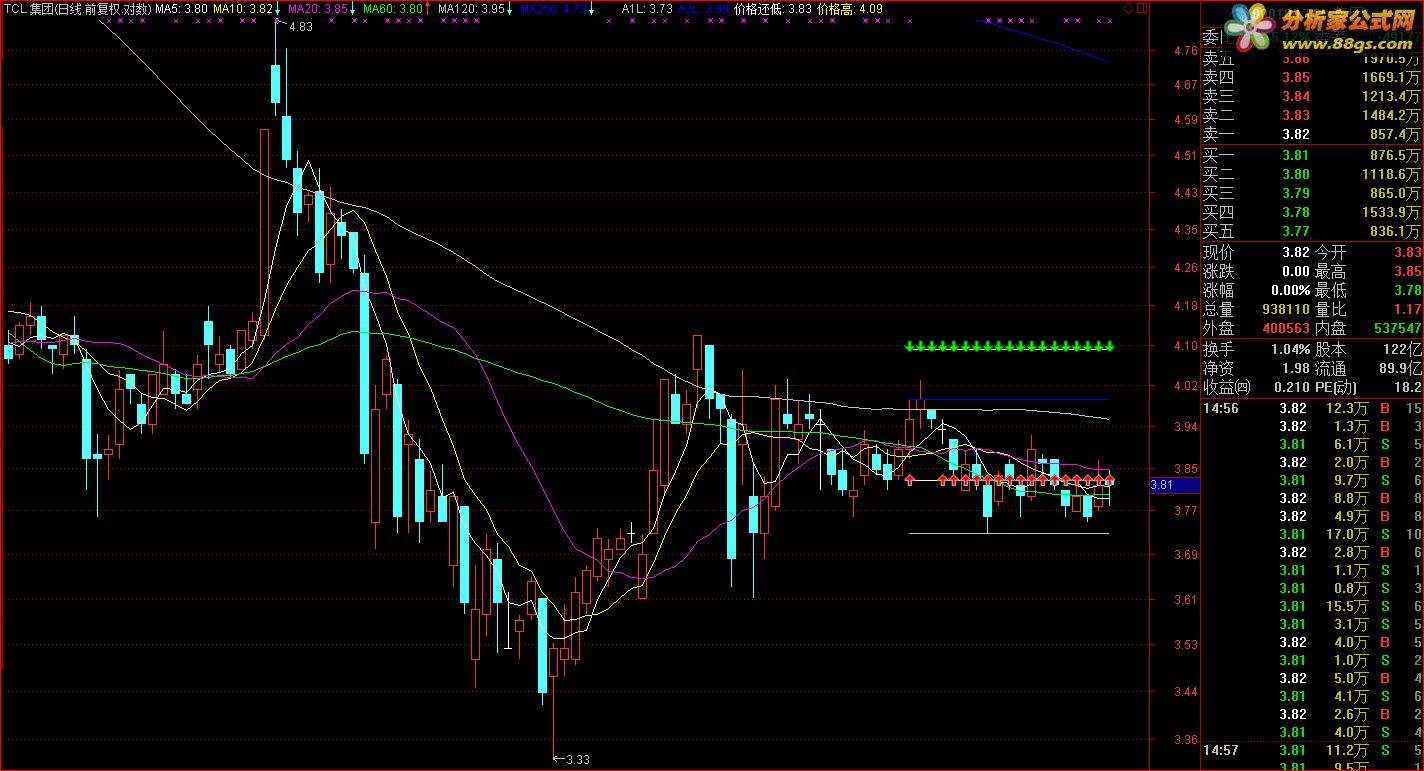Screen dimensions: 1424x771
Task: Click the 买一 bid row priced 3.81
Action: coord(1311,155)
